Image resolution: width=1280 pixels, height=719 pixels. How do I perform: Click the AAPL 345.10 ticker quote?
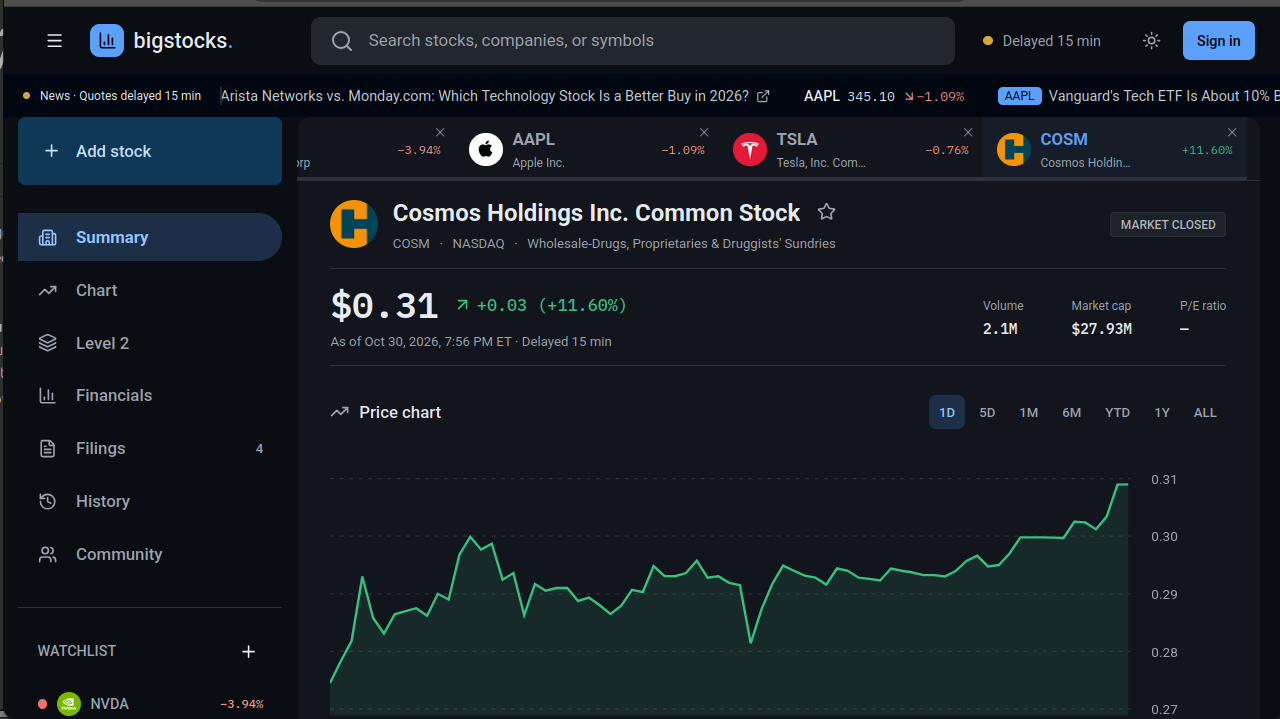tap(884, 96)
